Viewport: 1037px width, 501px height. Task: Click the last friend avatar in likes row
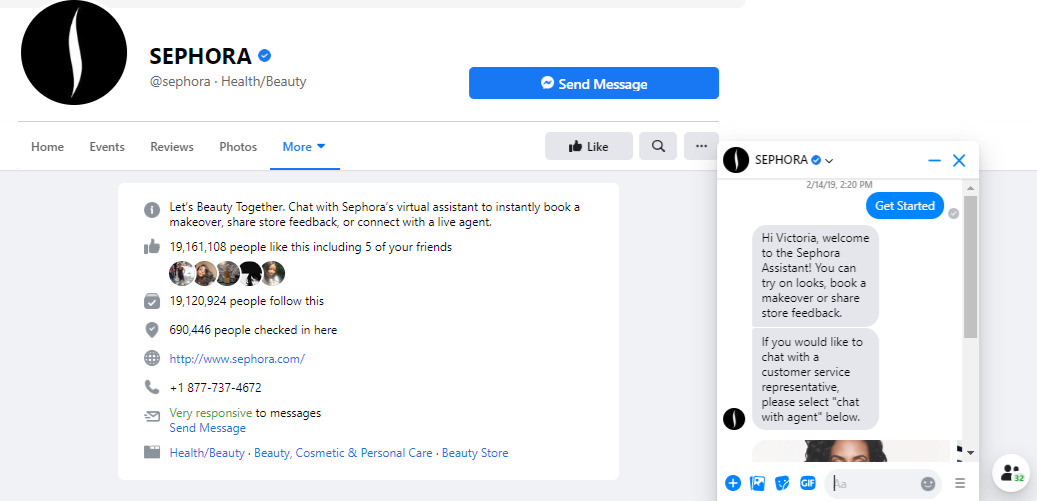pos(273,273)
